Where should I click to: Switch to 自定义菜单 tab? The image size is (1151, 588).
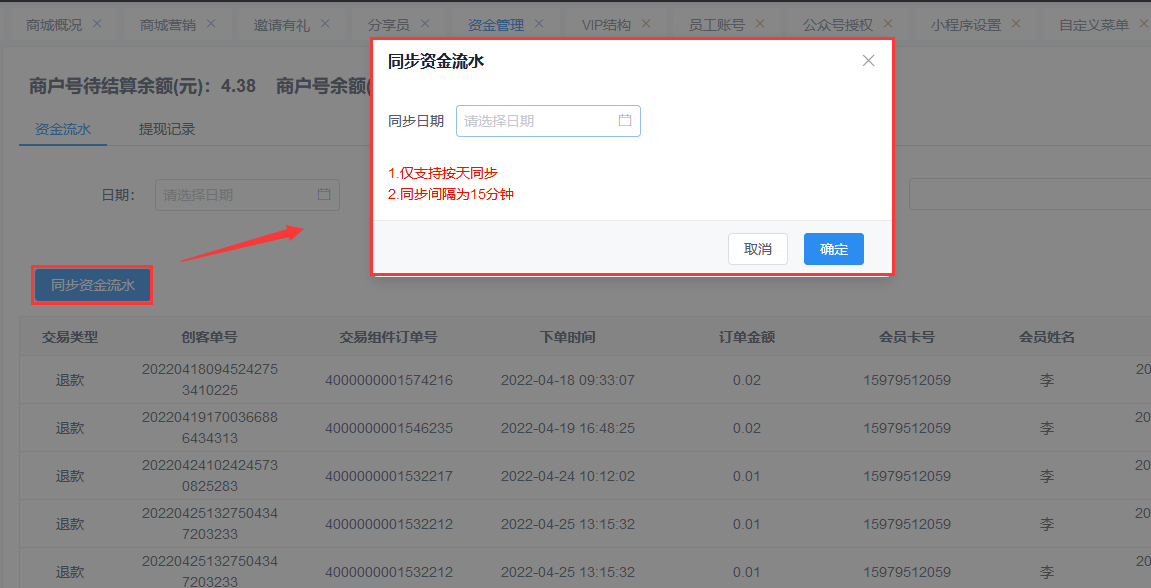[x=1094, y=26]
